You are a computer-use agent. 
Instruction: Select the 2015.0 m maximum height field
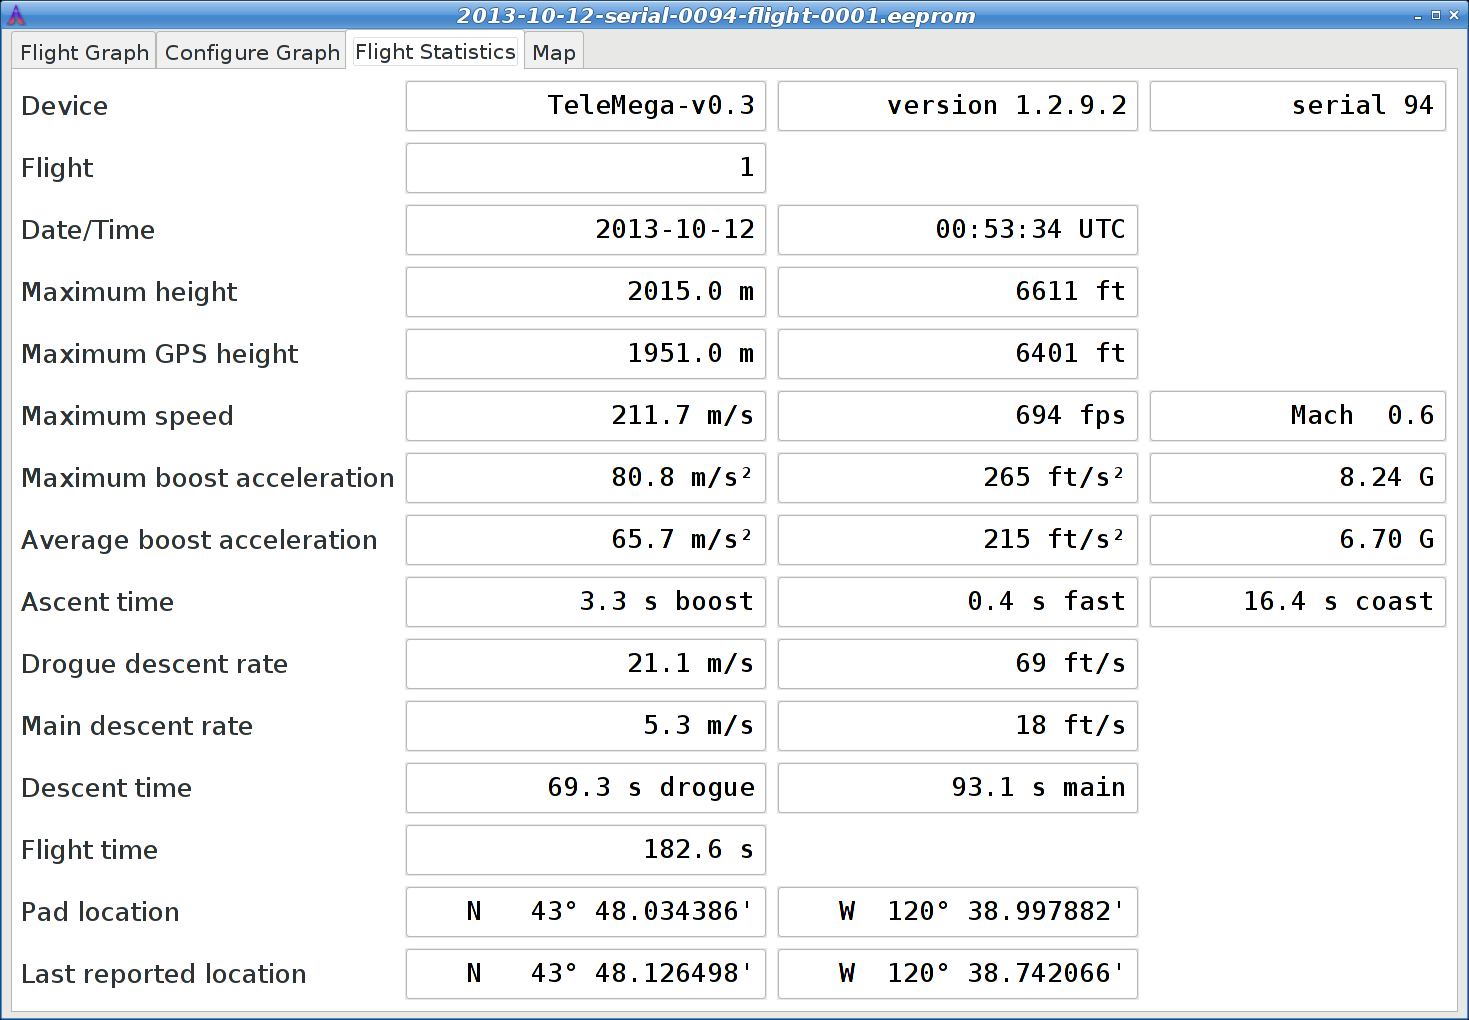(585, 292)
